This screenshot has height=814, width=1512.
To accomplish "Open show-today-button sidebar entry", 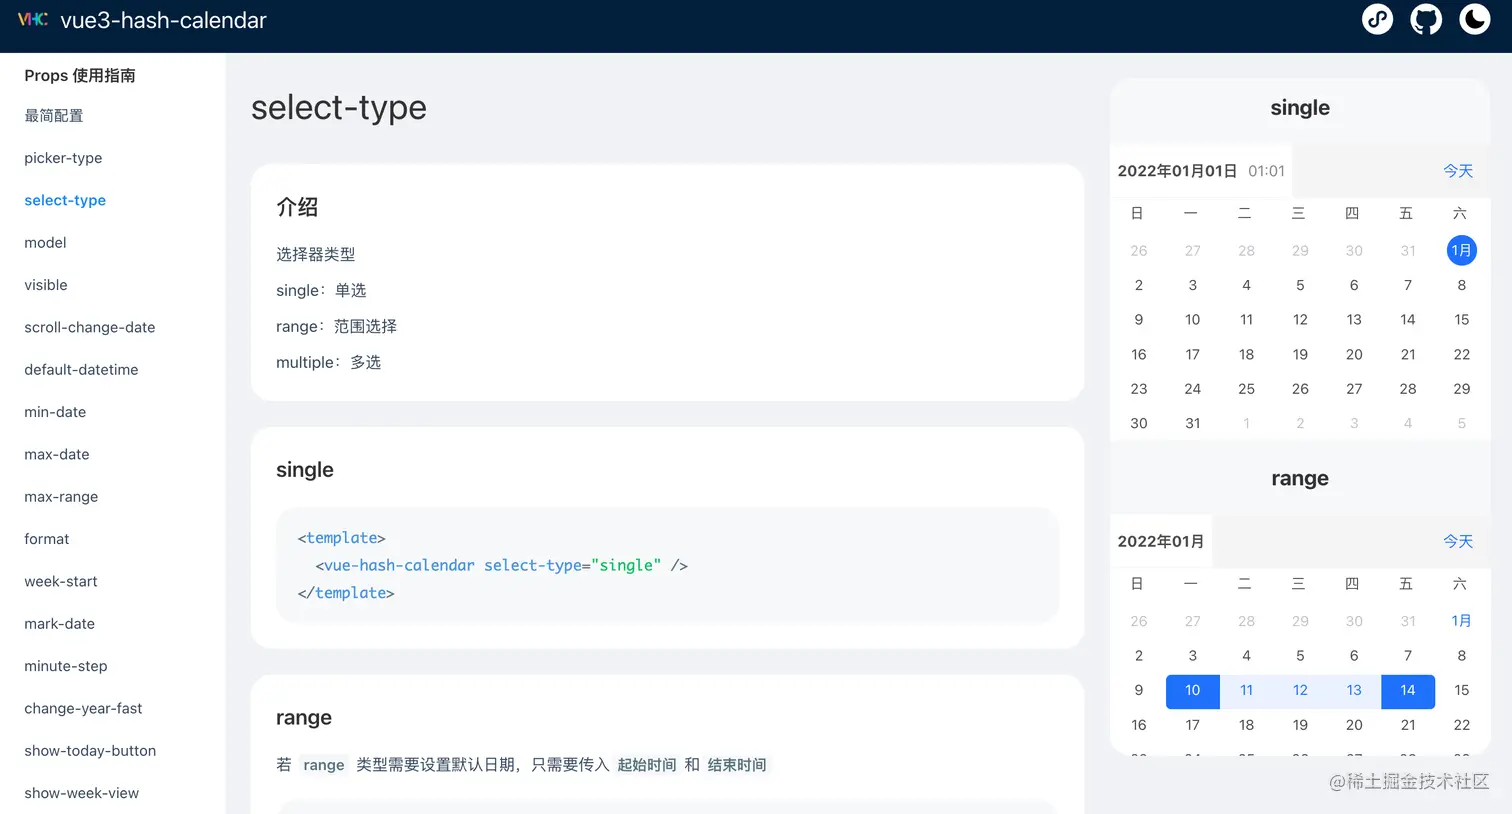I will [90, 751].
